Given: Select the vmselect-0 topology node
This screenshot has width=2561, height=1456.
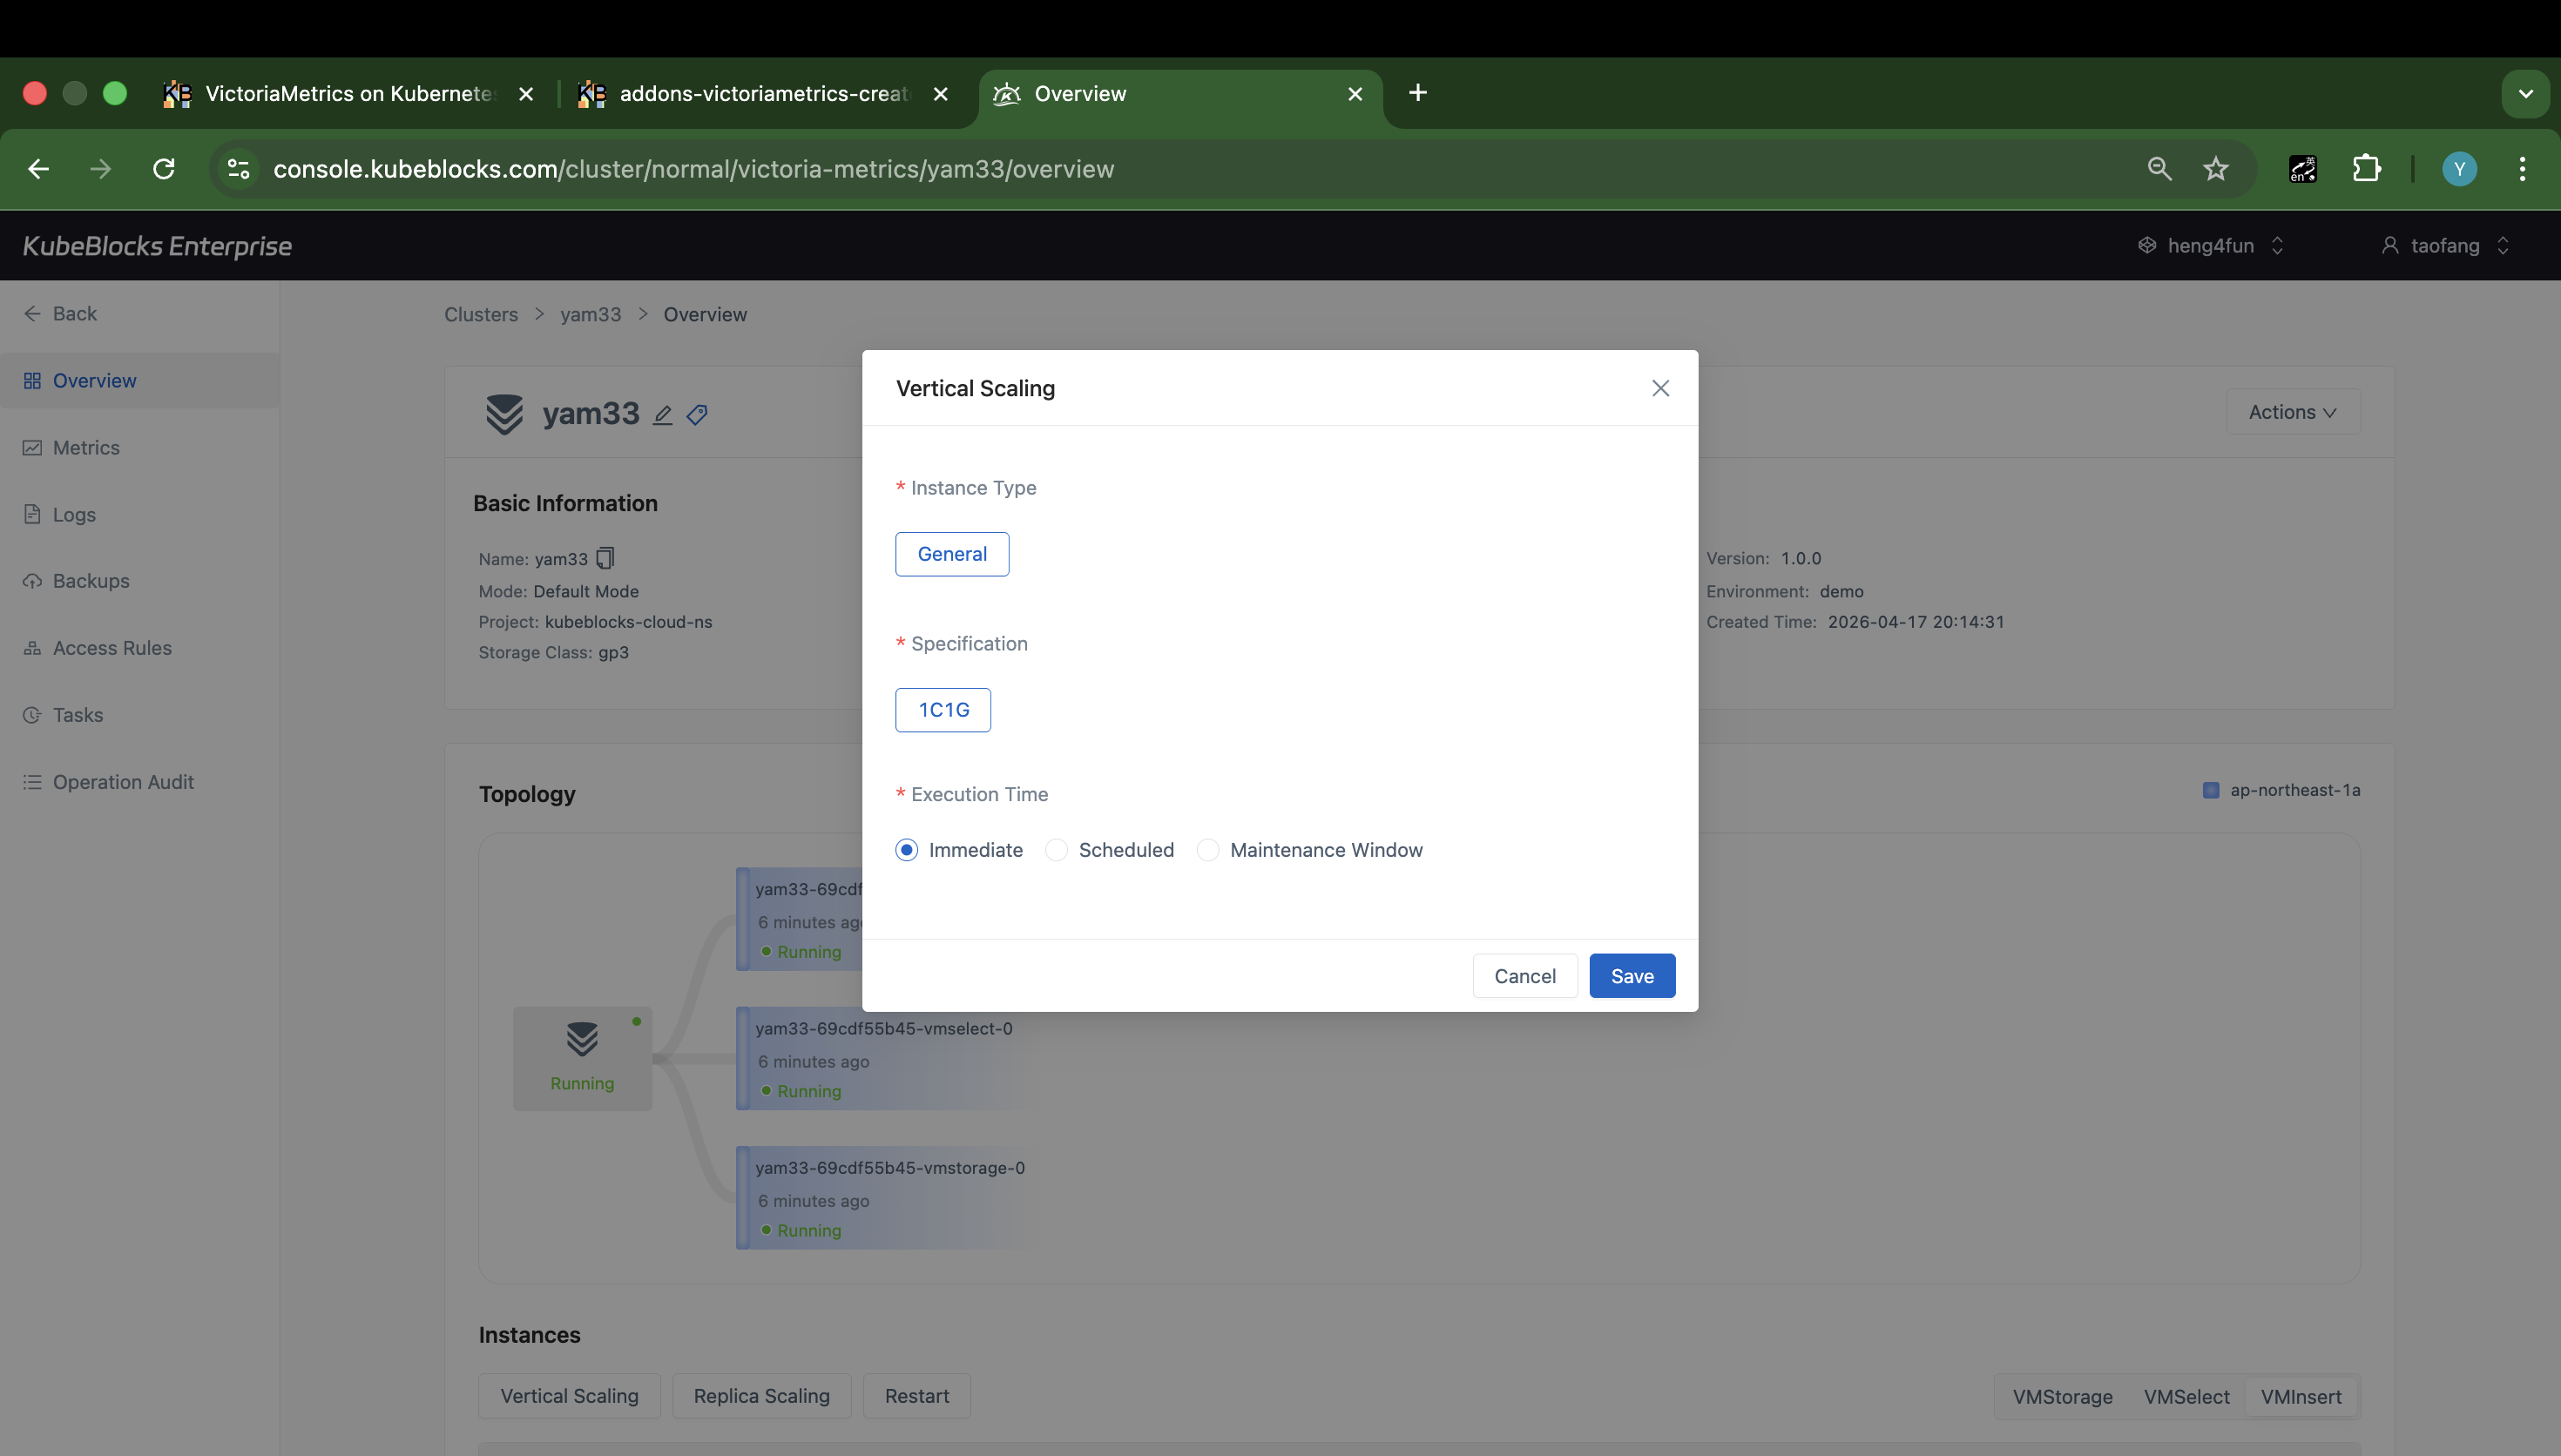Looking at the screenshot, I should coord(888,1059).
